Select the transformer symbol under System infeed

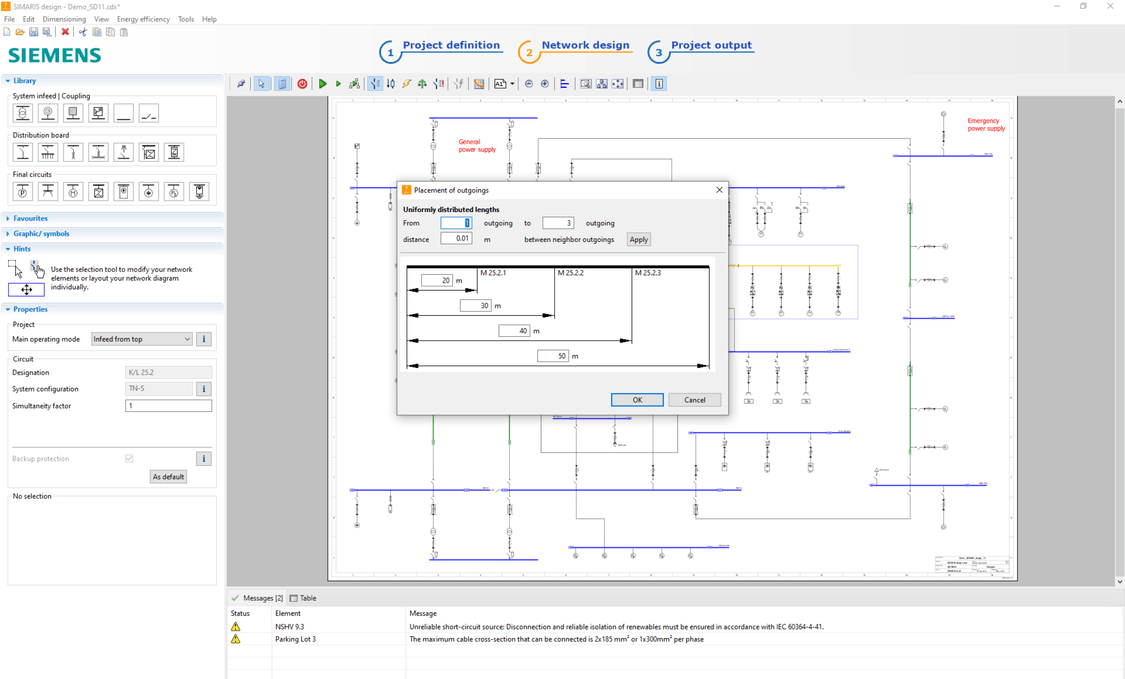click(x=22, y=112)
